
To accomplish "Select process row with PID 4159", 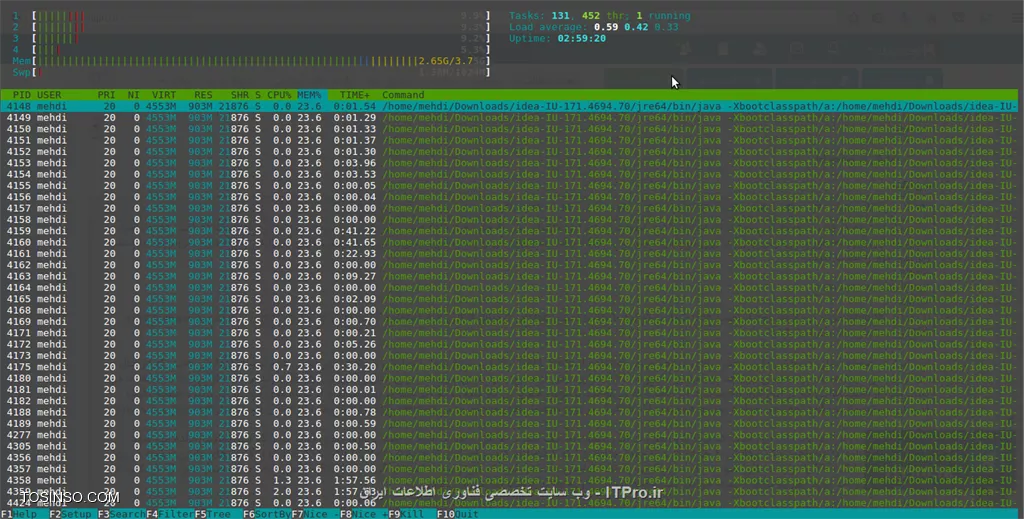I will coord(509,230).
